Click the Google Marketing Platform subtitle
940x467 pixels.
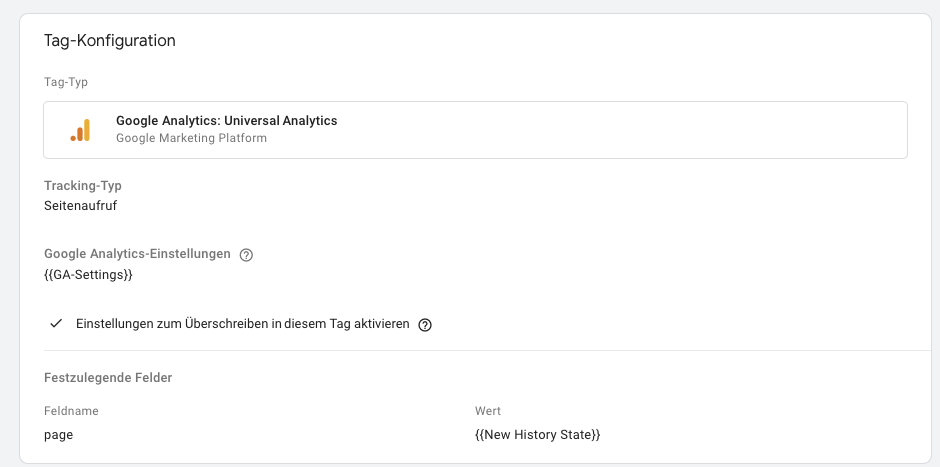[x=191, y=138]
